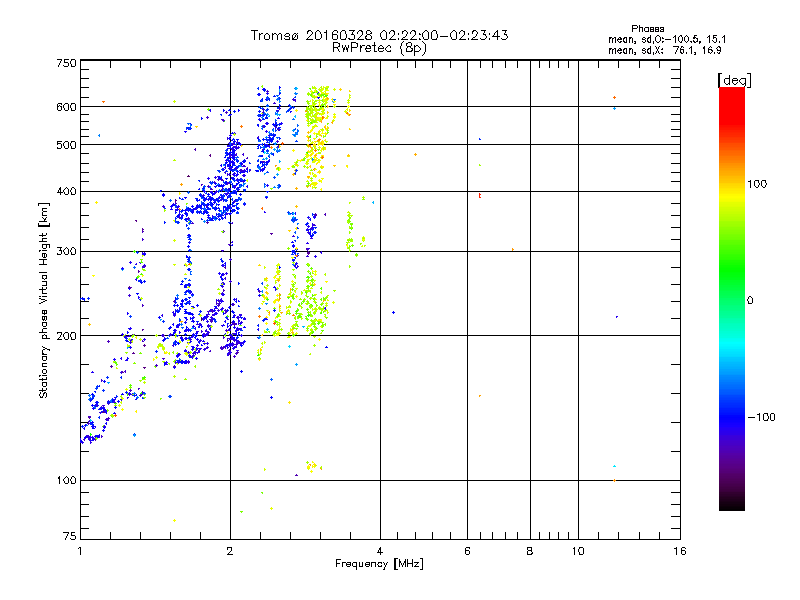Click the '400' y-axis tick label
Viewport: 800px width, 600px height.
click(66, 192)
